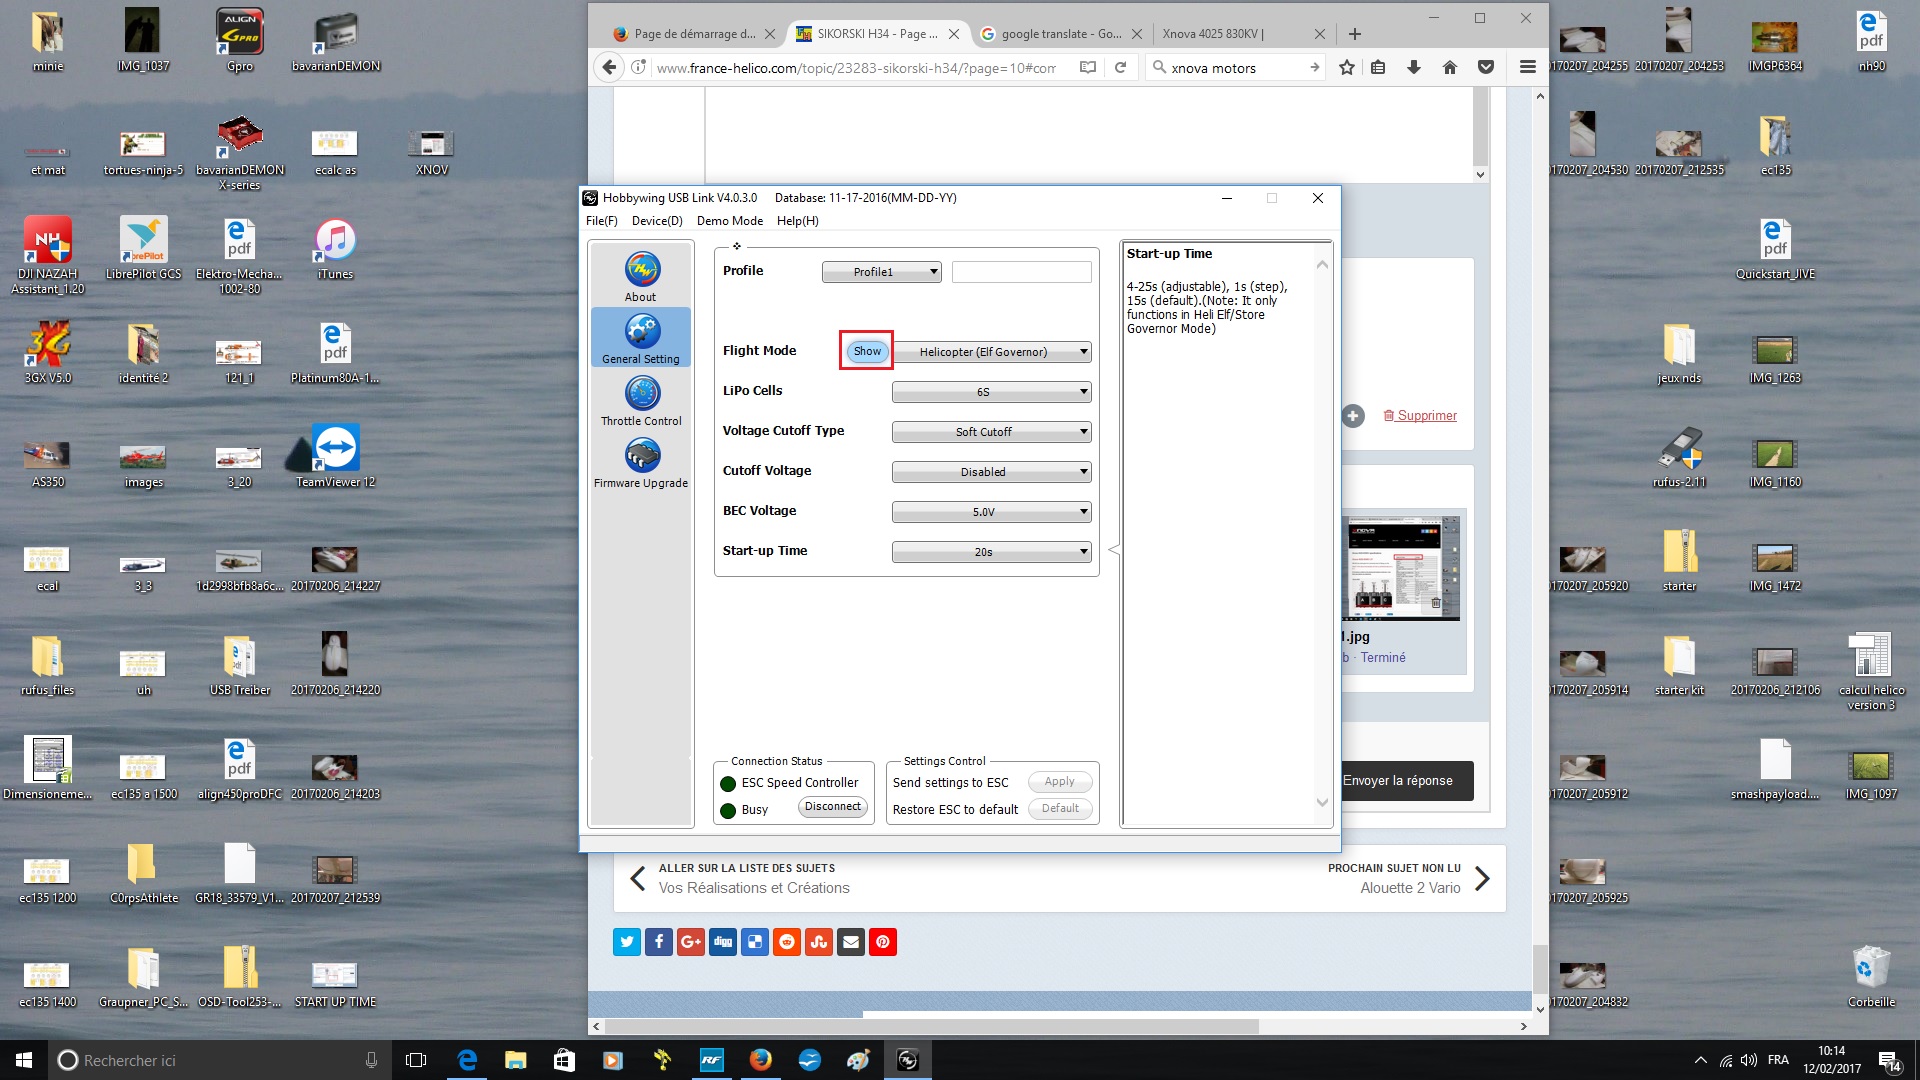Open the Corbeille recycle bin
Image resolution: width=1920 pixels, height=1080 pixels.
click(1871, 977)
